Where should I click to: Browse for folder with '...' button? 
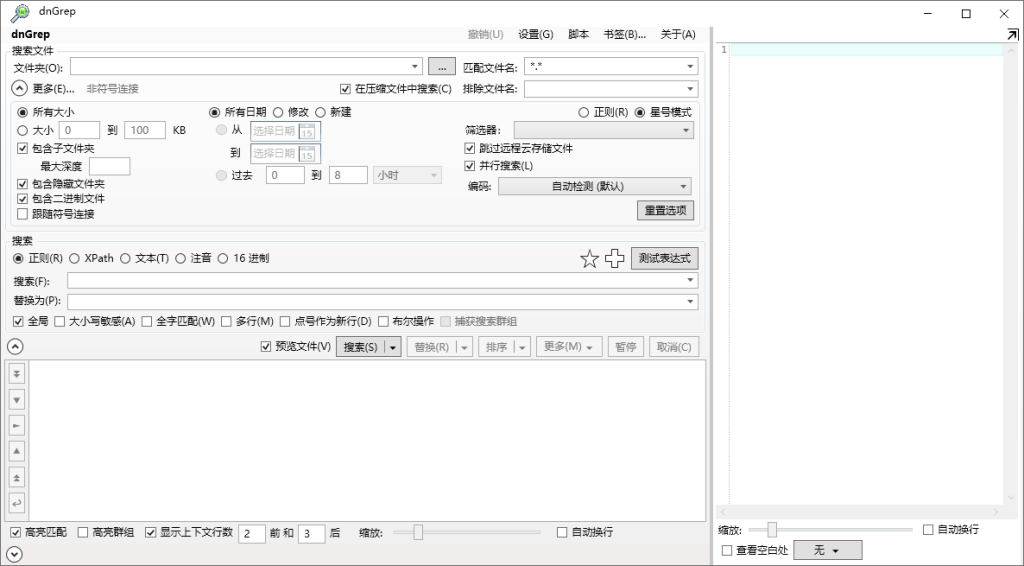[x=442, y=67]
